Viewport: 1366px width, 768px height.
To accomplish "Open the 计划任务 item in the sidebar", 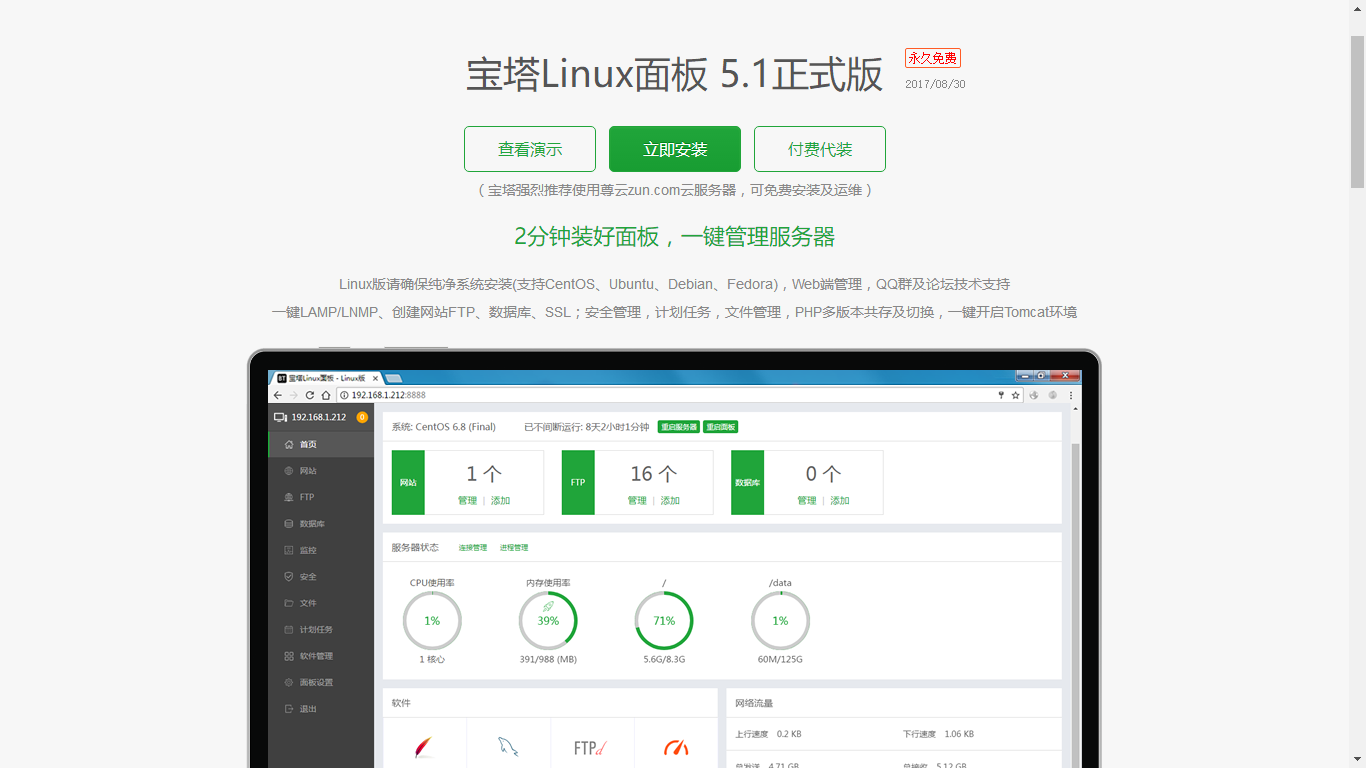I will click(x=320, y=629).
